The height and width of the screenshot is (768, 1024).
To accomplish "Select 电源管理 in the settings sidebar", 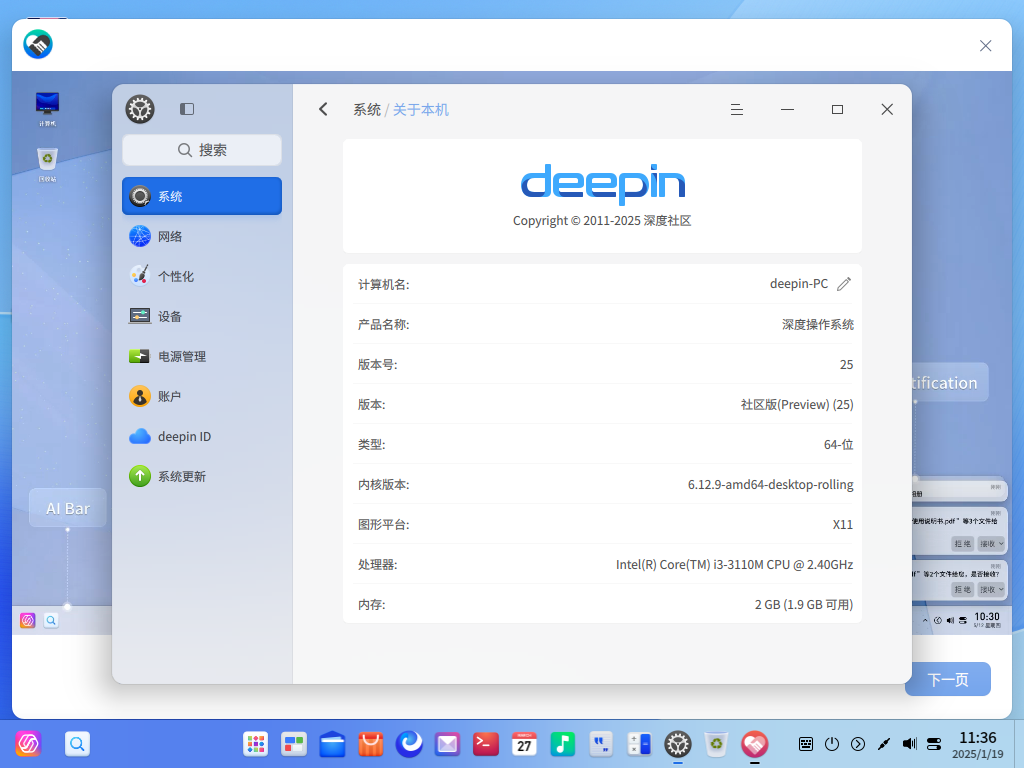I will click(x=201, y=356).
